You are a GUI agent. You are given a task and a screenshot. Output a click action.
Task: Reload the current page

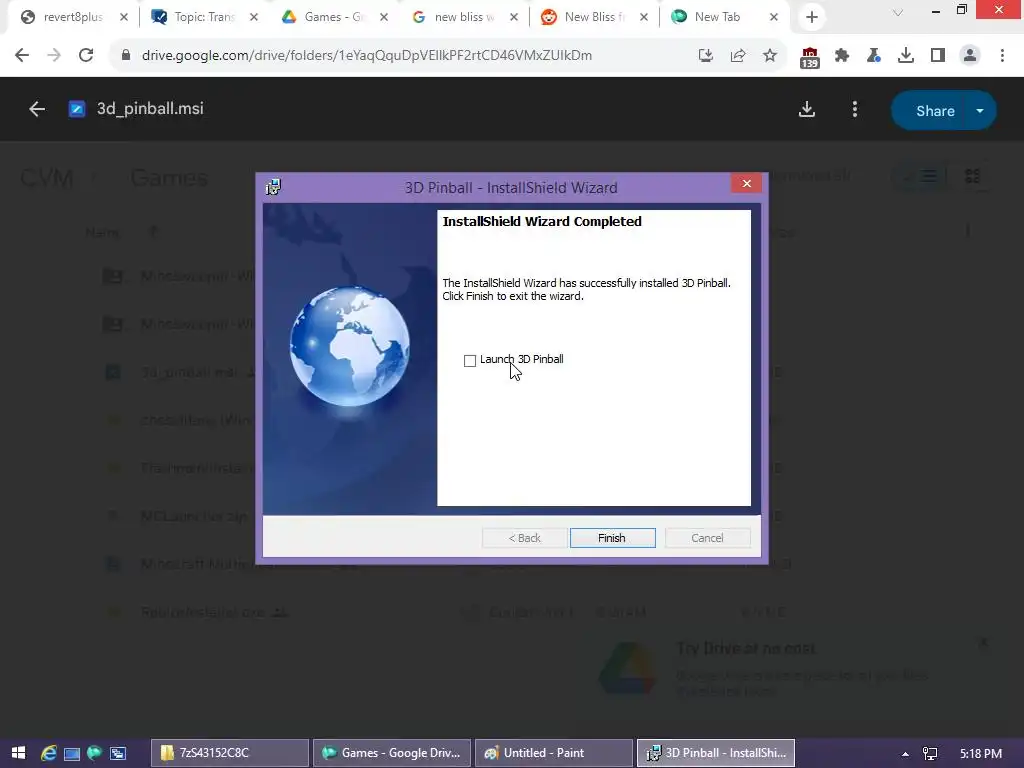tap(86, 56)
